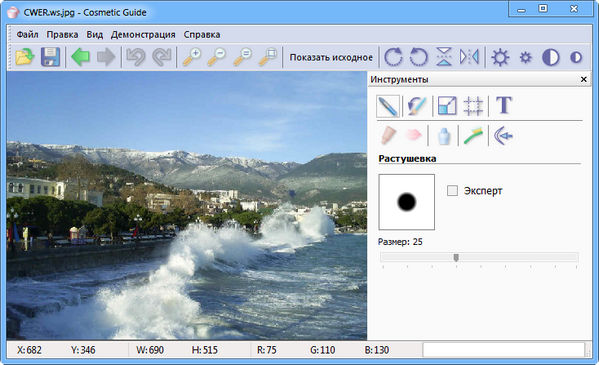Rotate image clockwise using toolbar icon

[393, 57]
